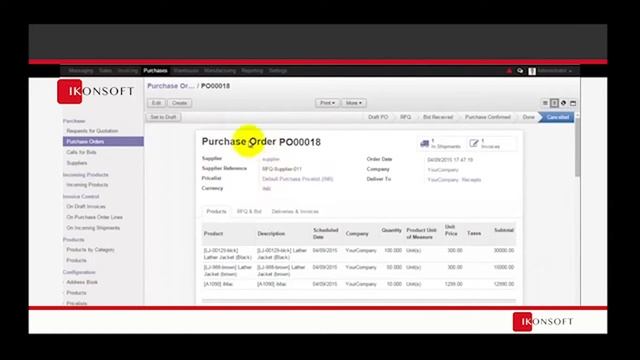Open graph view icon
640x360 pixels.
[x=563, y=103]
